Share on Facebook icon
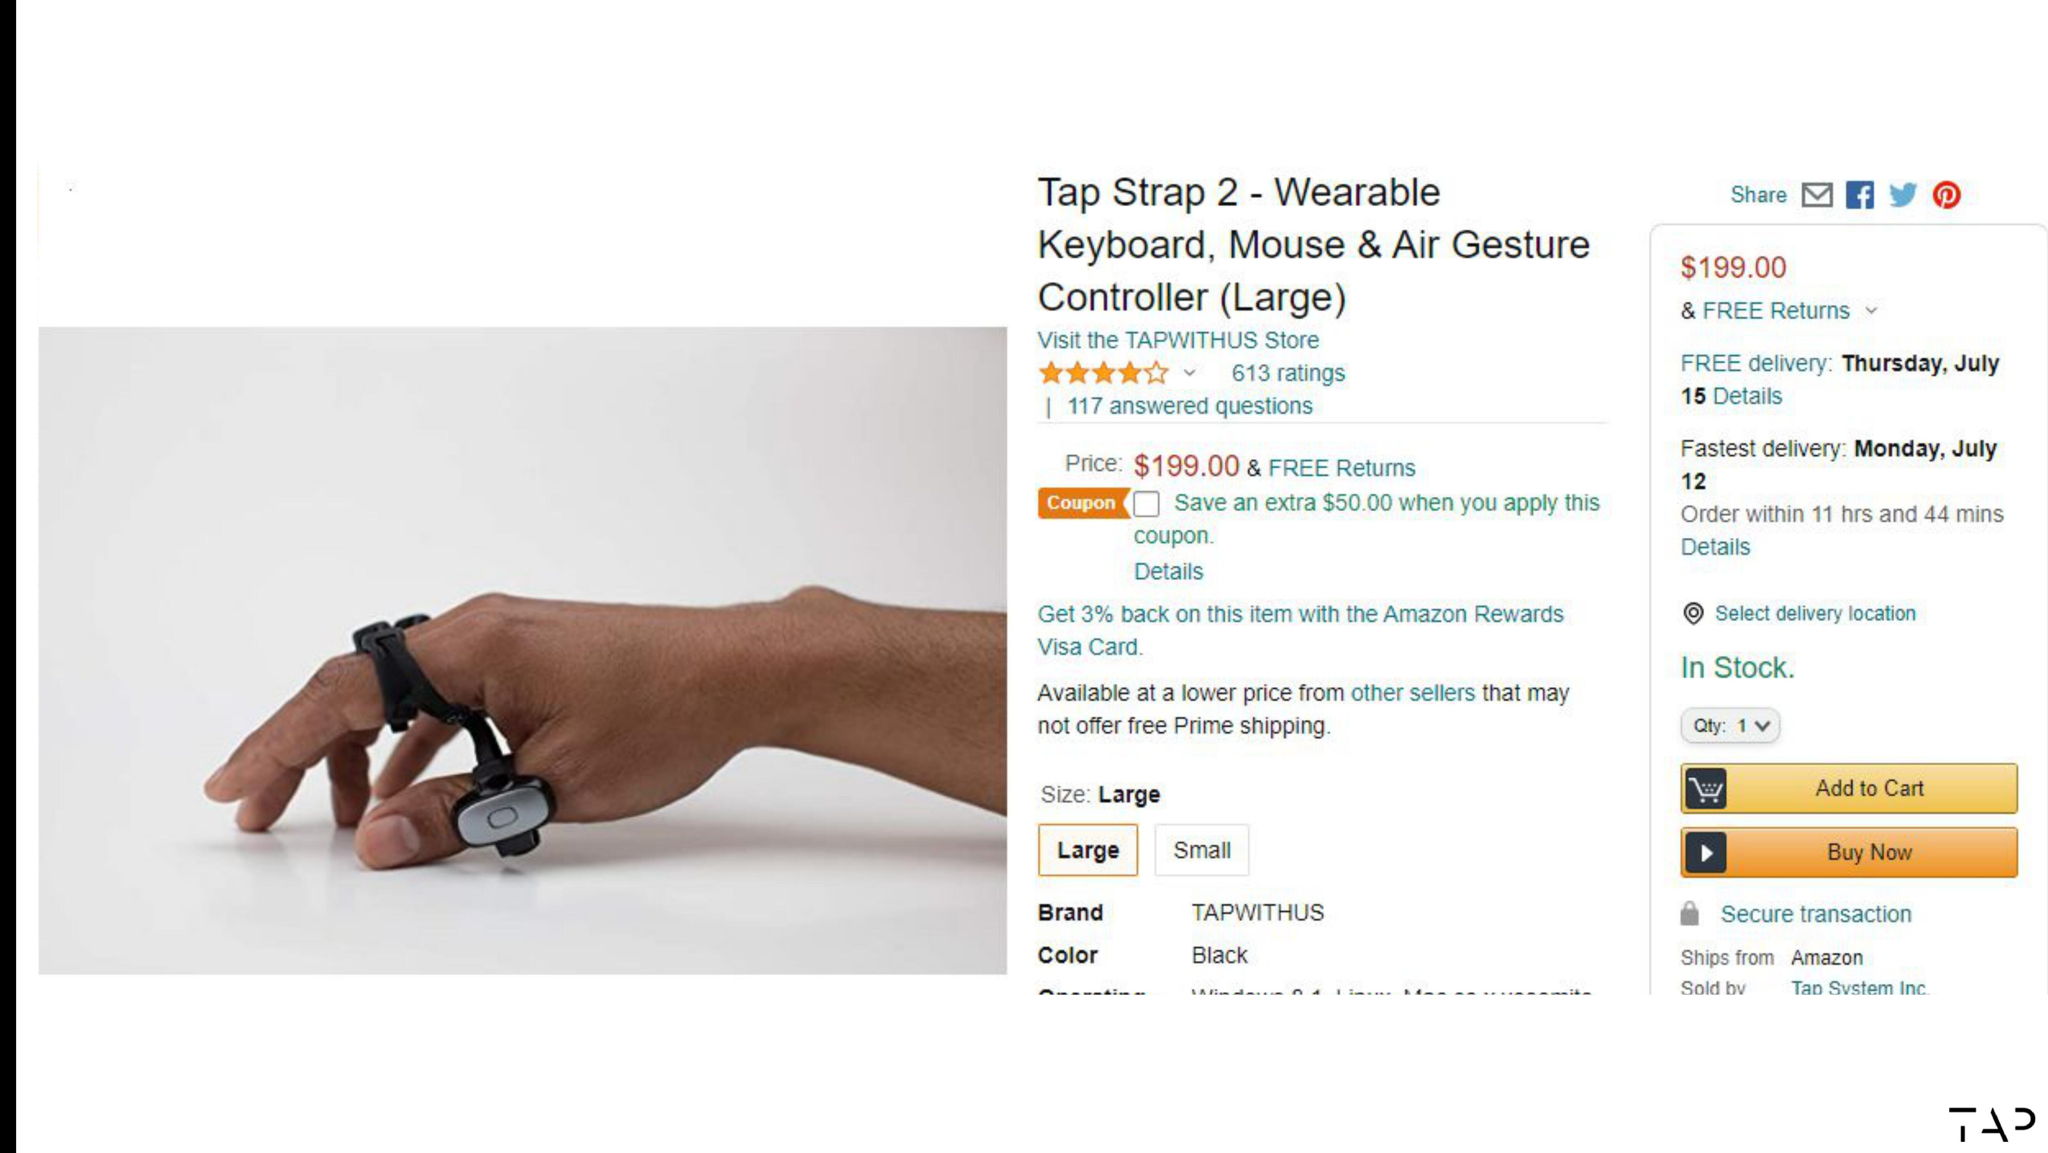Screen dimensions: 2048x1153 1860,195
